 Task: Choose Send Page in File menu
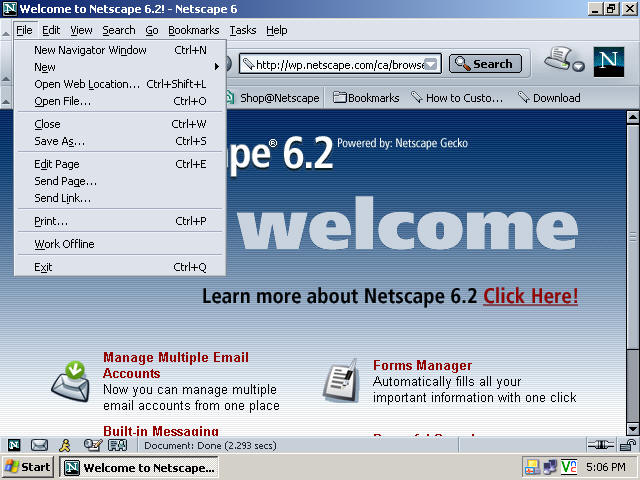pos(120,181)
